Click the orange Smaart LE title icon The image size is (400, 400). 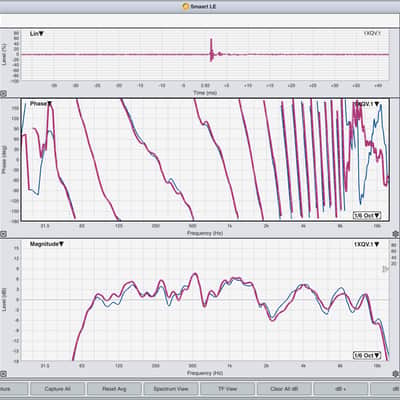click(186, 6)
